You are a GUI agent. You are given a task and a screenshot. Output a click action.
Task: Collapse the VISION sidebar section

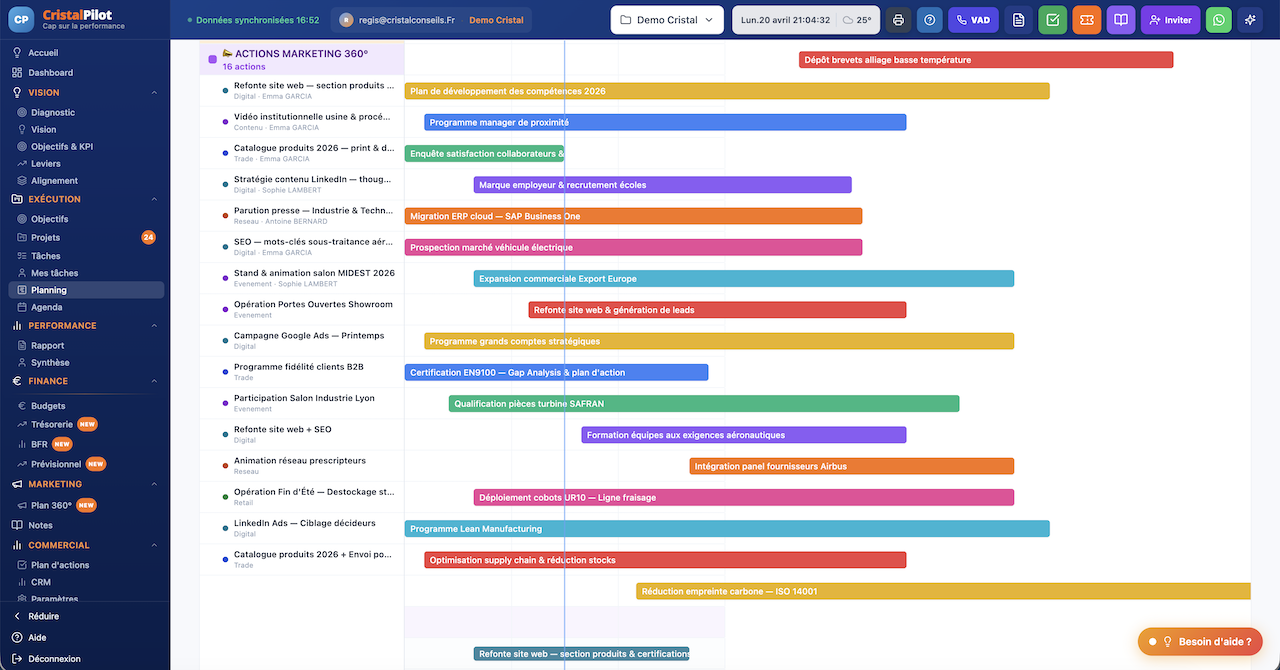154,93
